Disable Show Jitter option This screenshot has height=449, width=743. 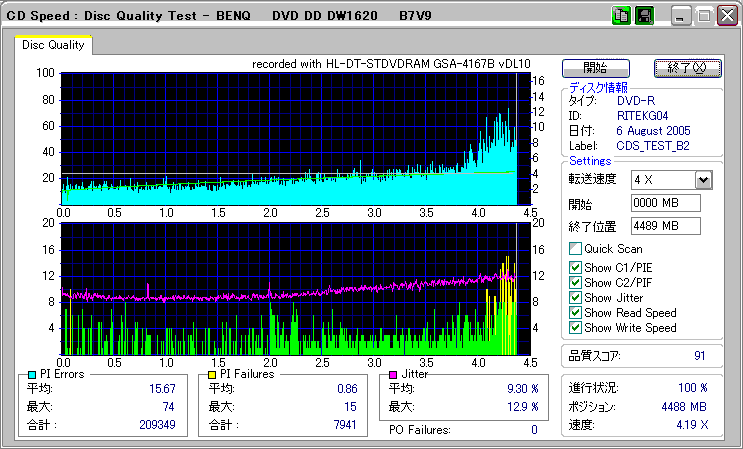(575, 298)
